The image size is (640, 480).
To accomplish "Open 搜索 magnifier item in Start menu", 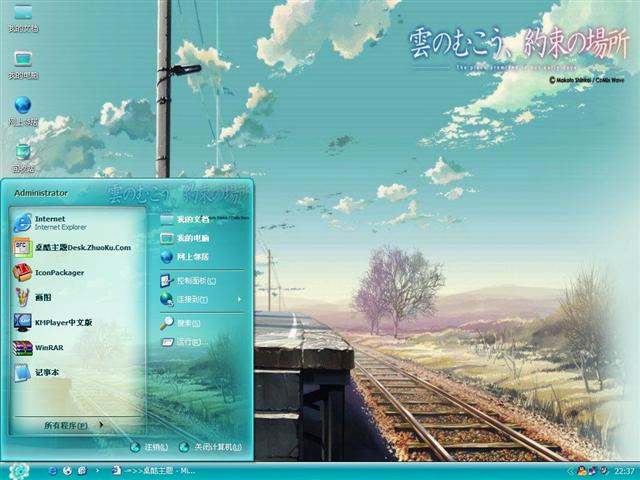I will pyautogui.click(x=180, y=323).
